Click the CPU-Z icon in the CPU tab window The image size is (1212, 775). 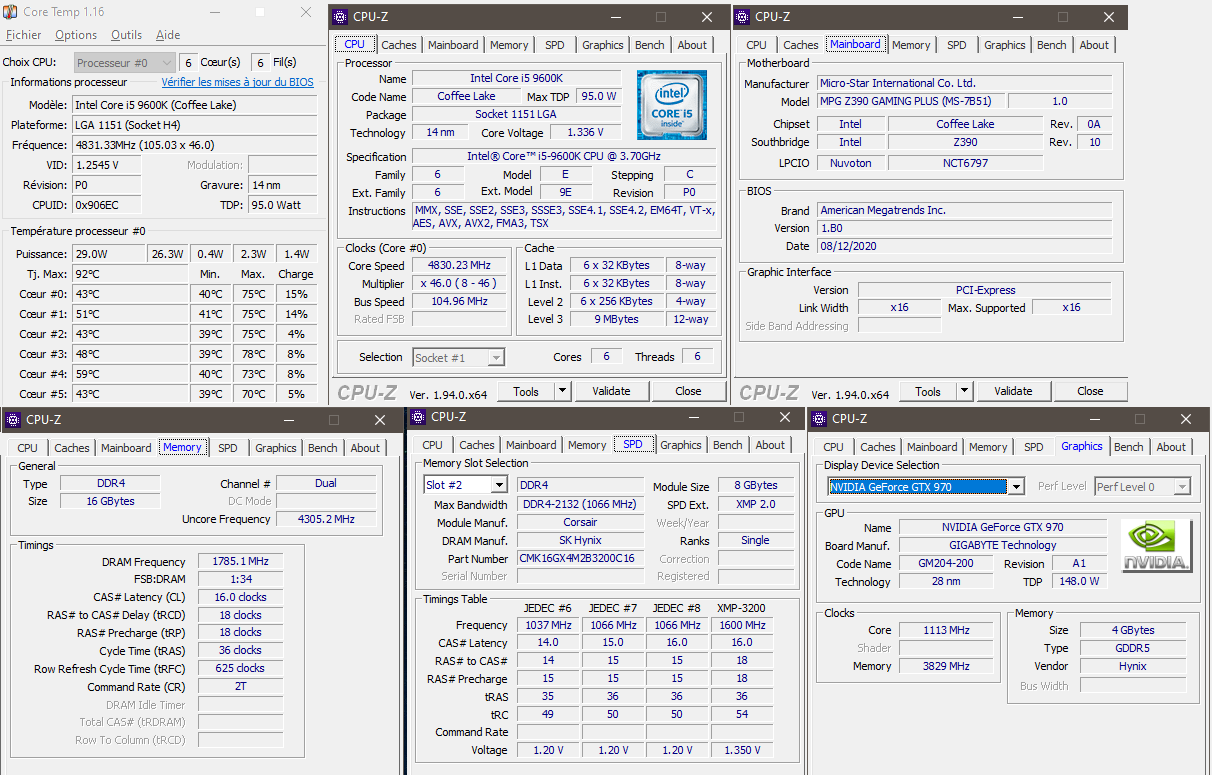(x=341, y=16)
